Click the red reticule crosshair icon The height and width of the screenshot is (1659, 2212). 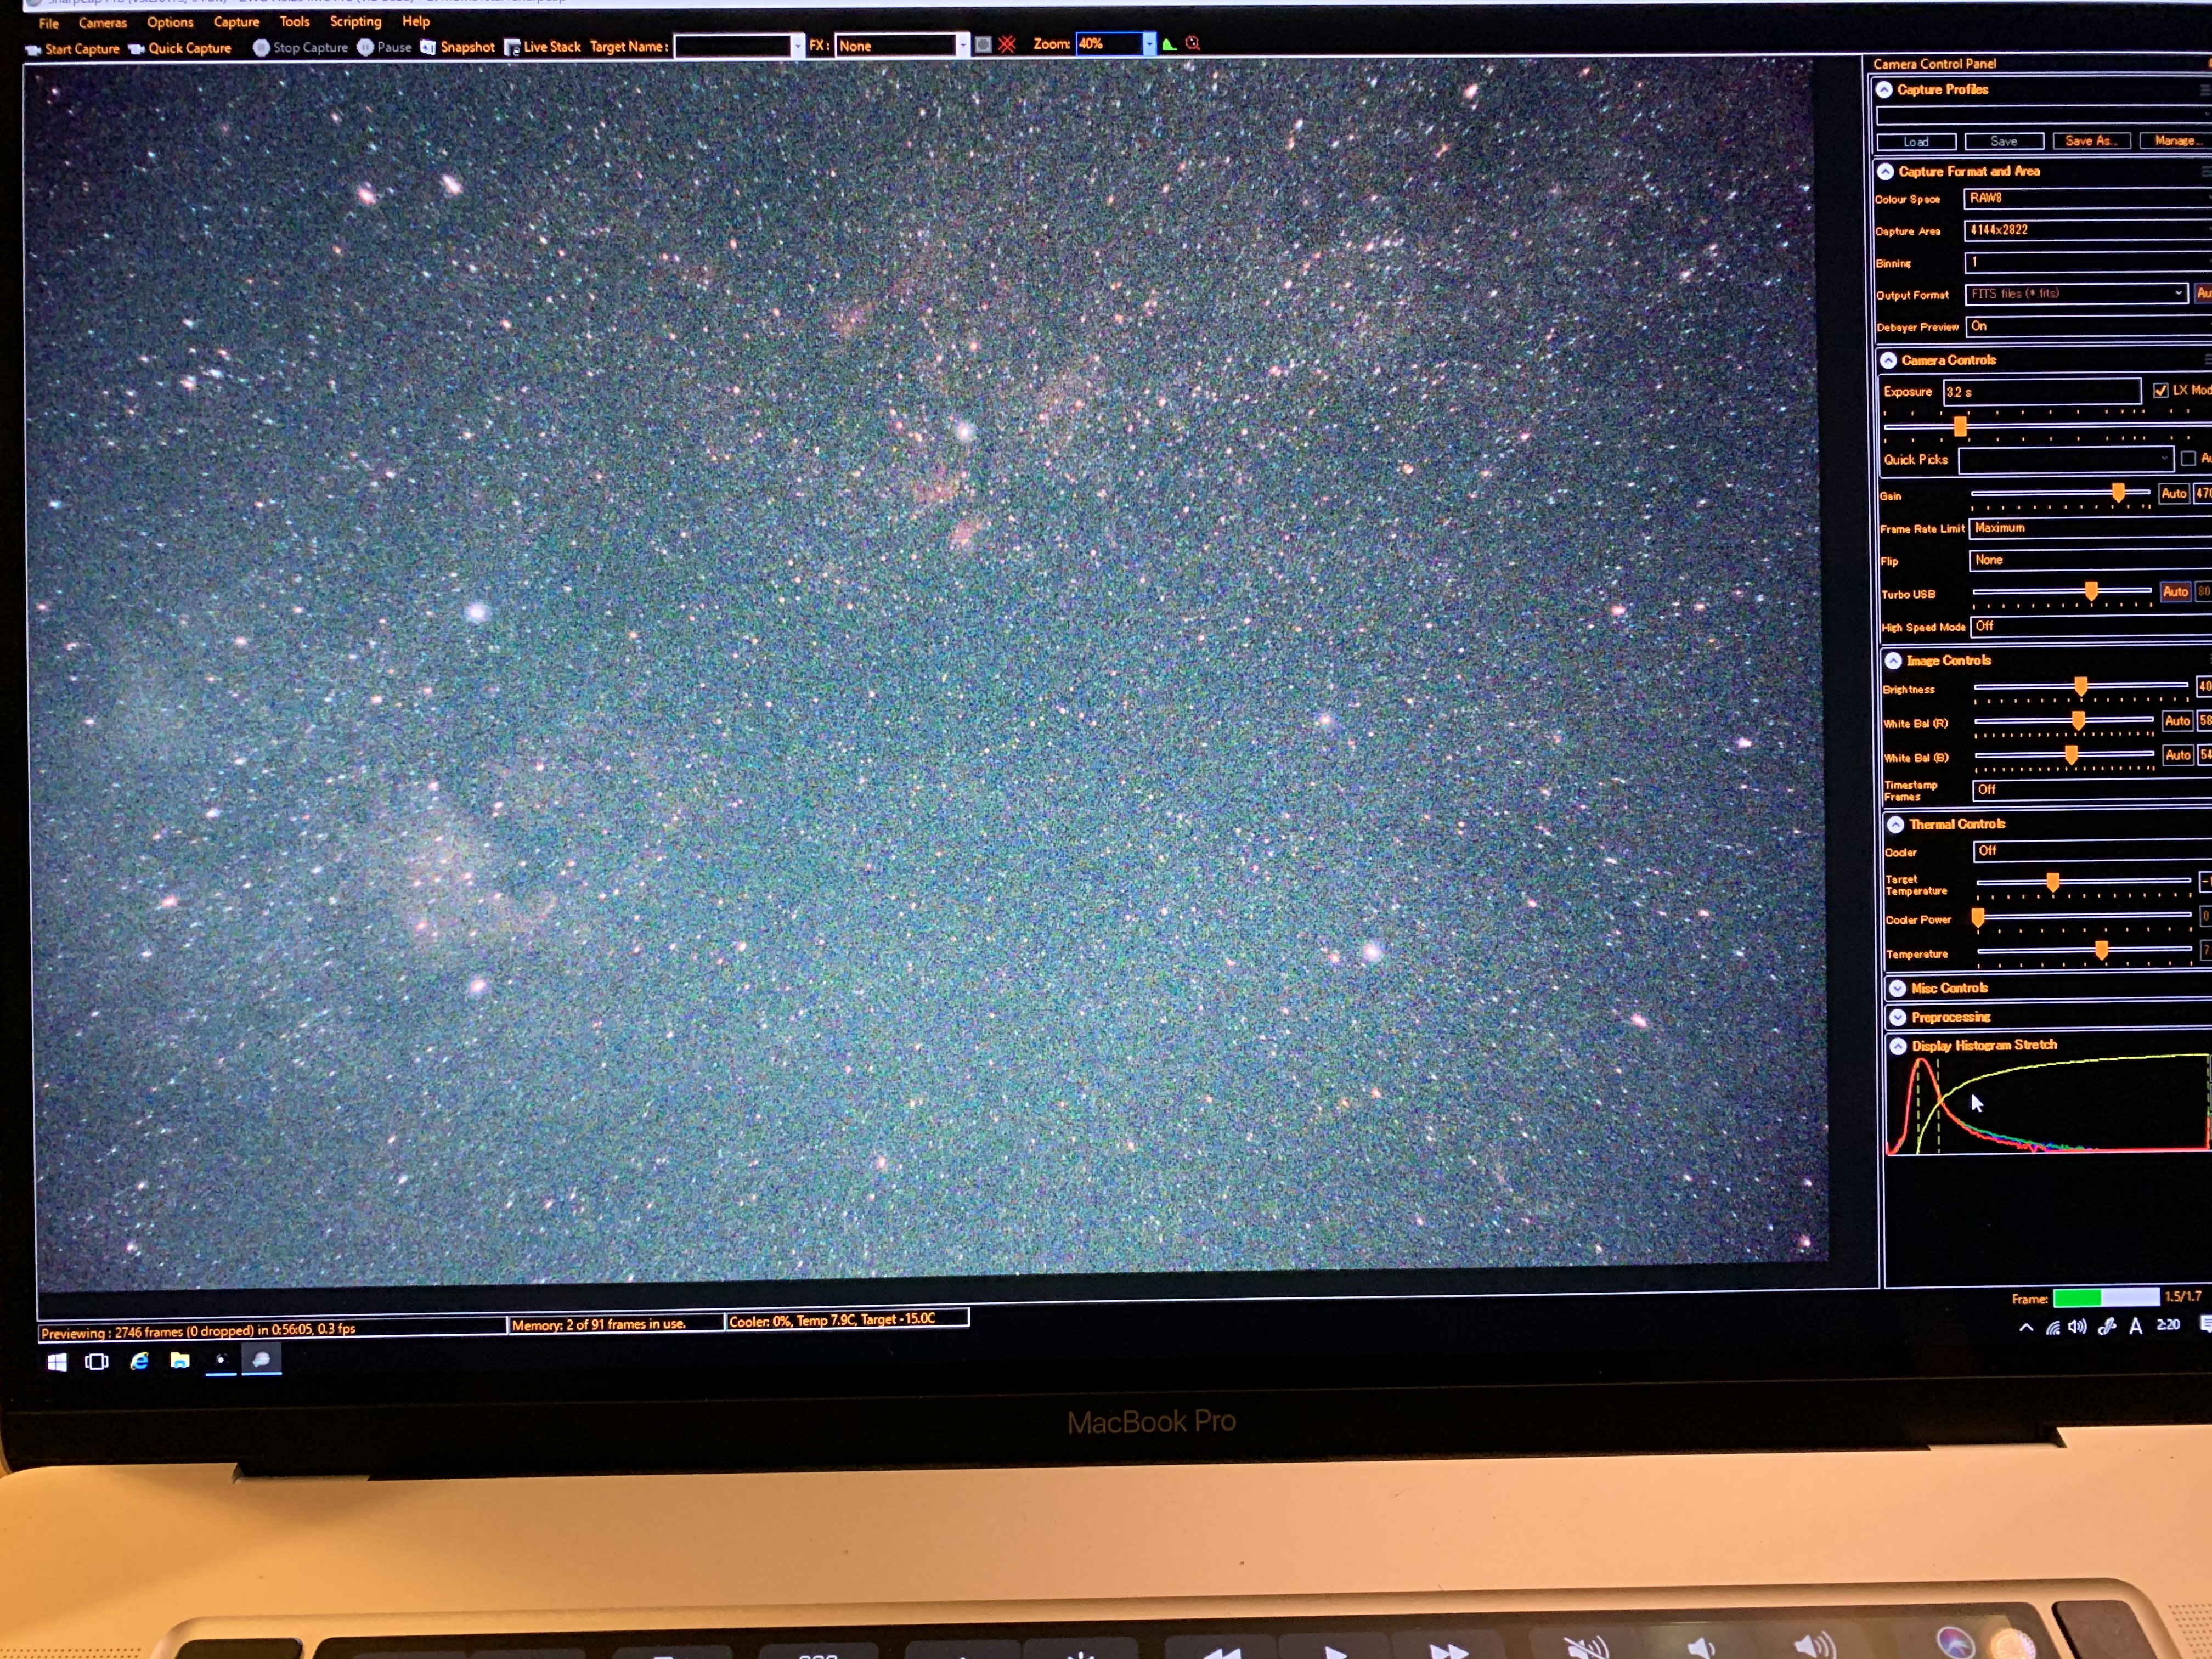click(x=1007, y=44)
